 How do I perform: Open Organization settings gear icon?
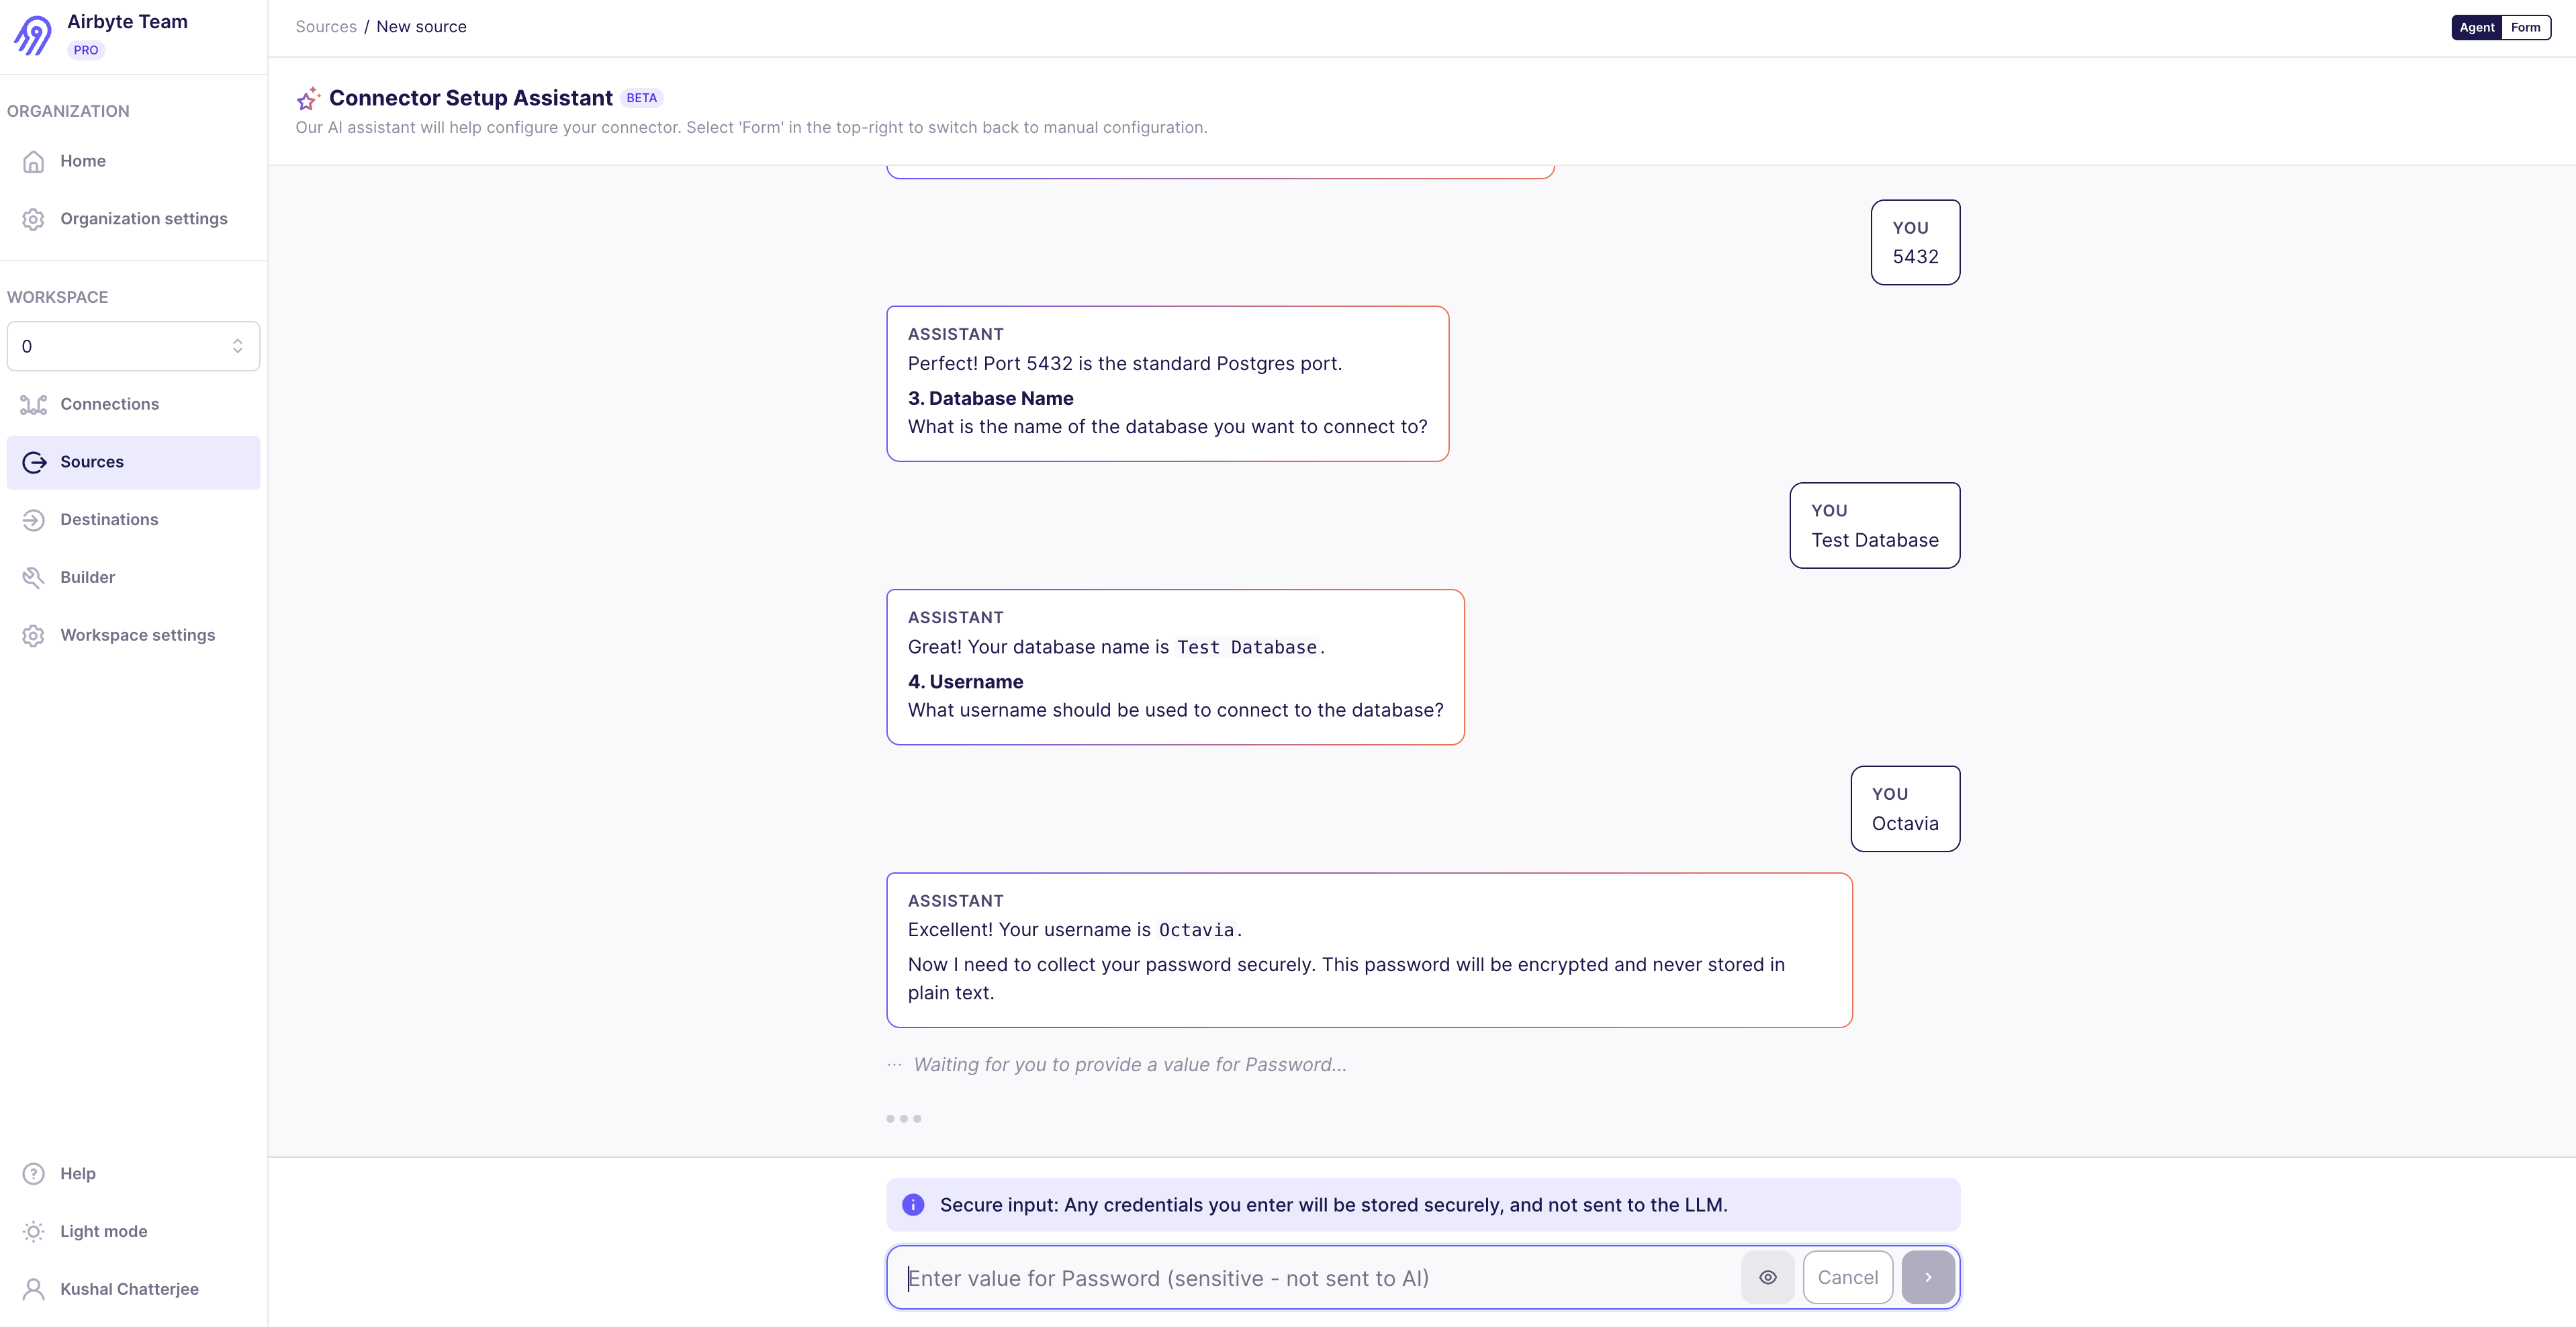tap(34, 219)
